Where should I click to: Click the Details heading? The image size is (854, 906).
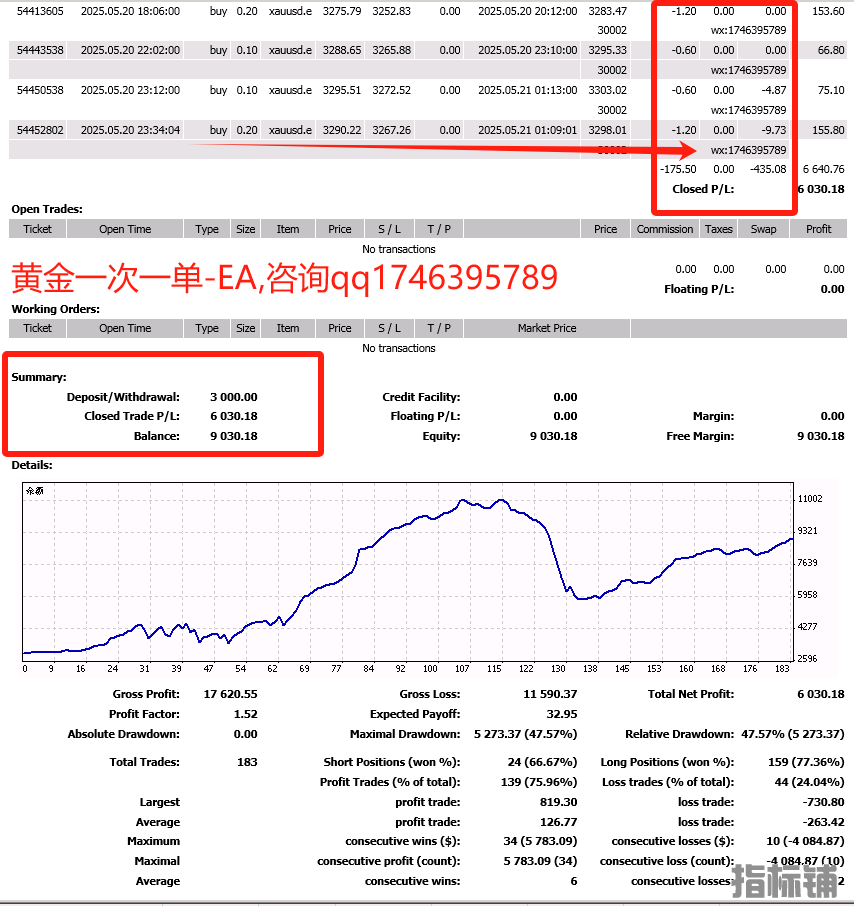(32, 465)
